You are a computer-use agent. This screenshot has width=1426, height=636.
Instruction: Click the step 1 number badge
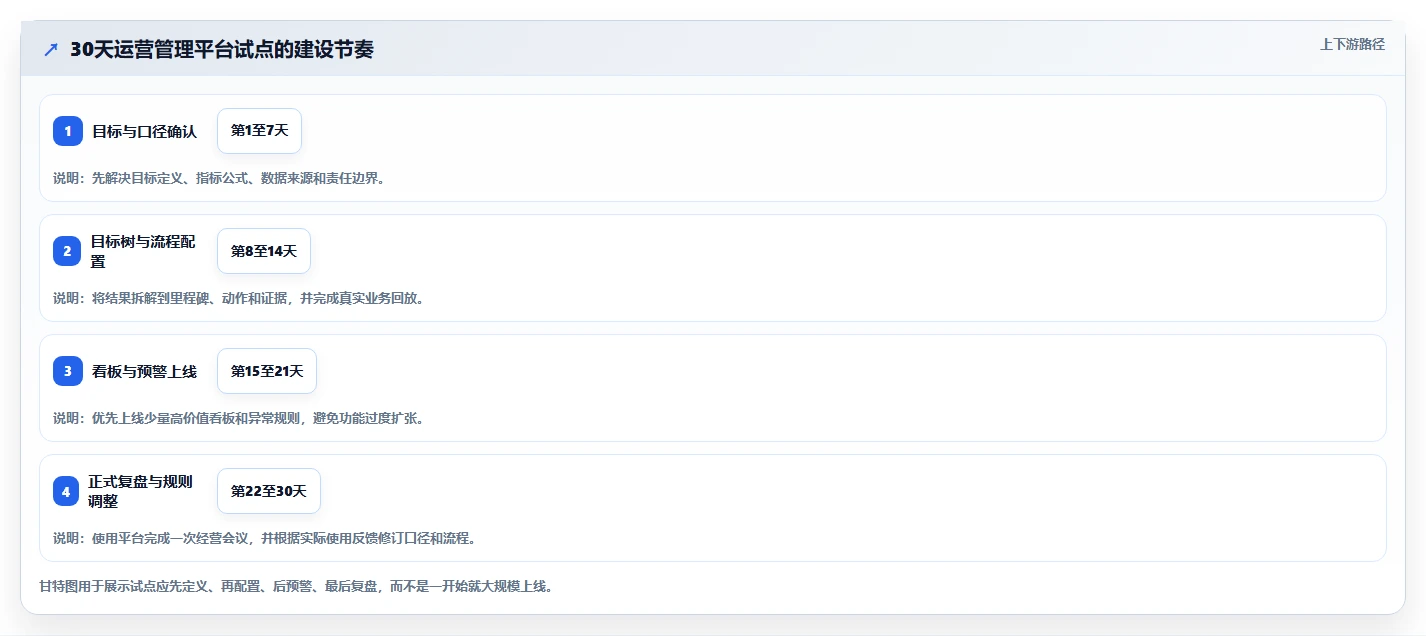[68, 131]
